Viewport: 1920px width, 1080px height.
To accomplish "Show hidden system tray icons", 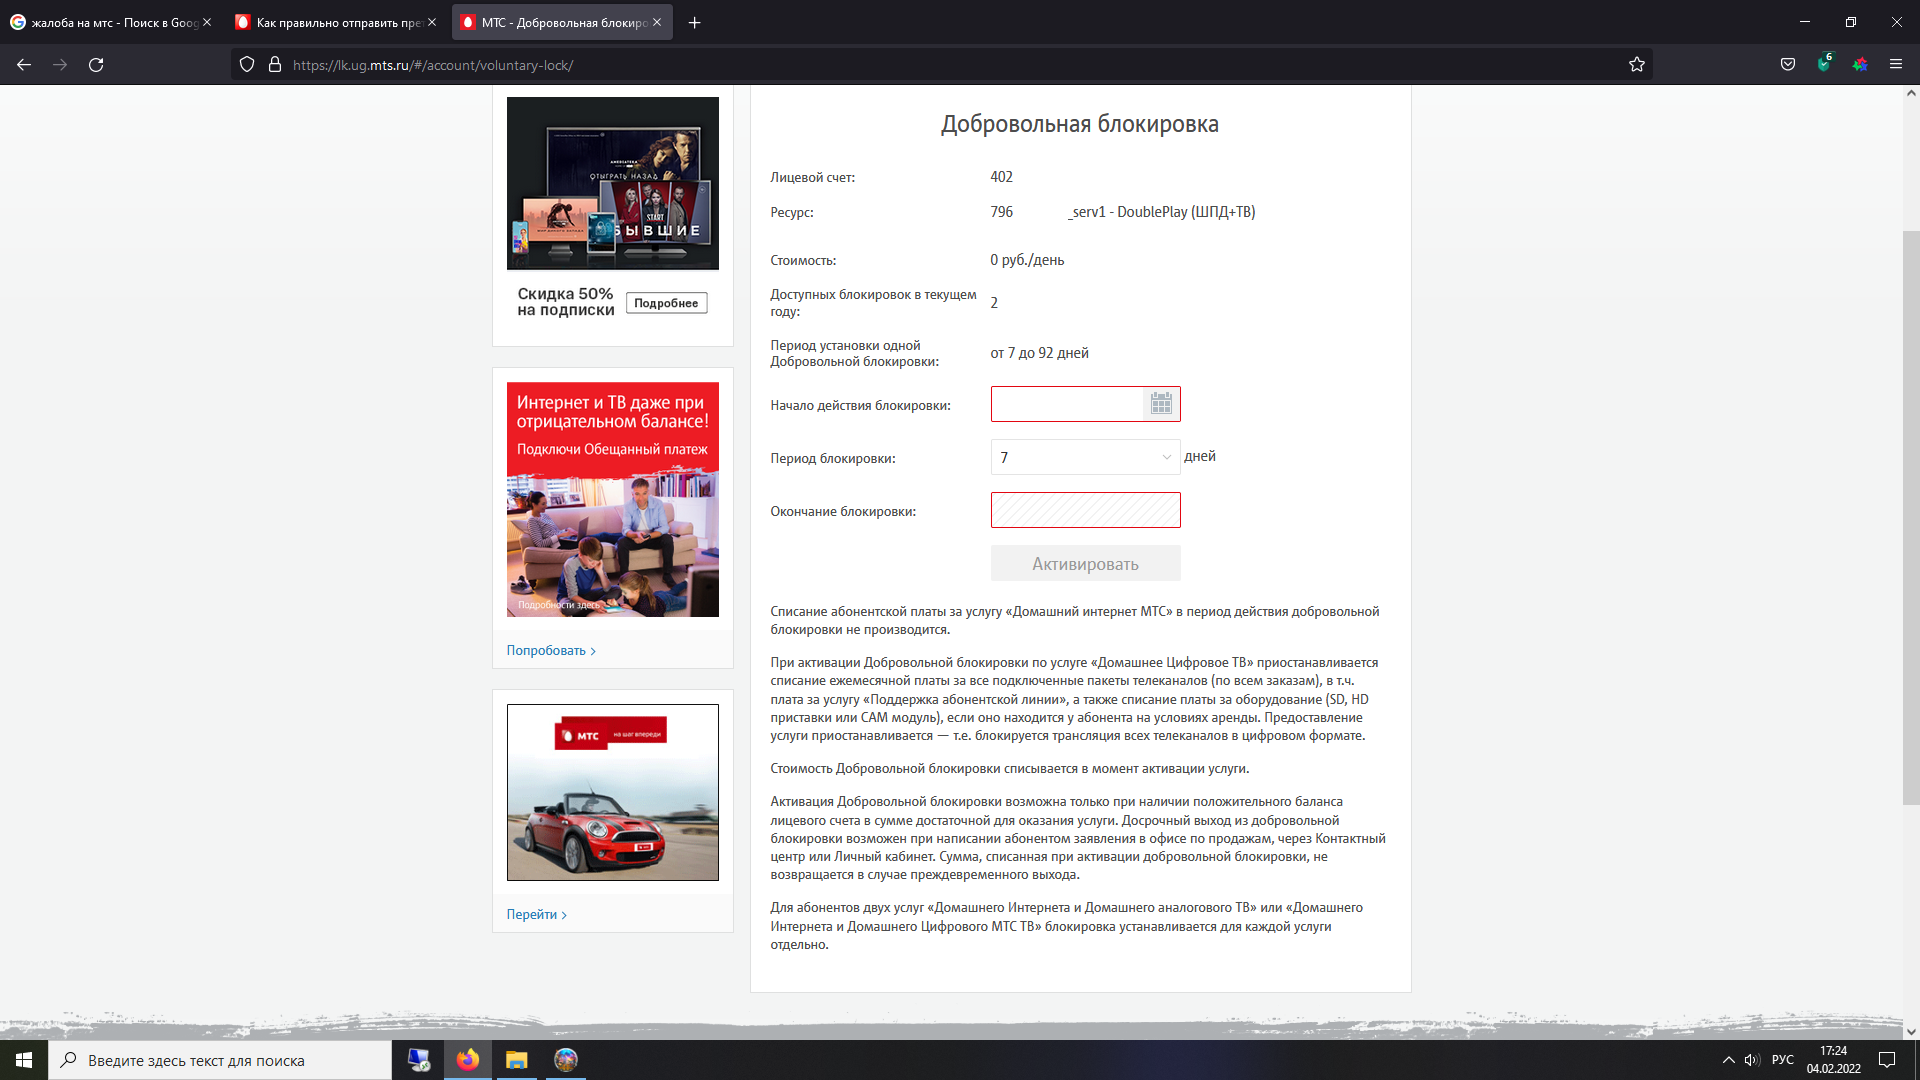I will 1728,1060.
